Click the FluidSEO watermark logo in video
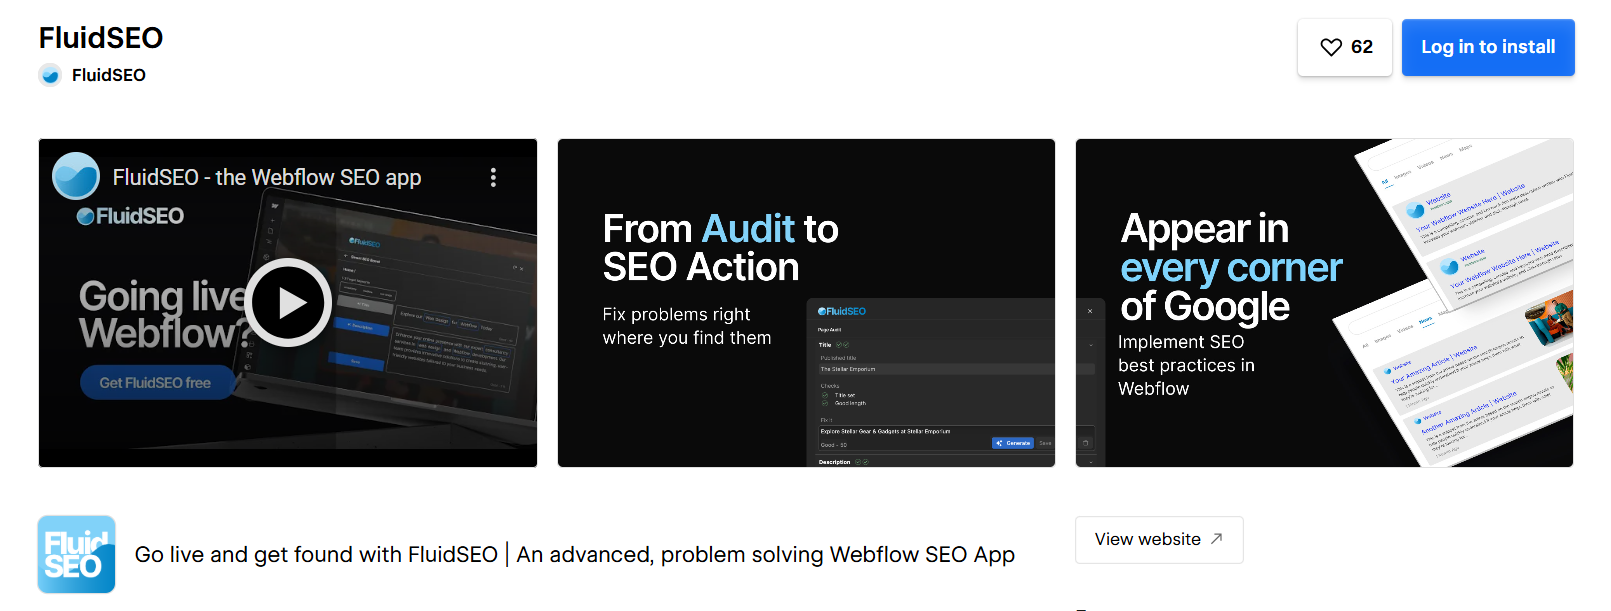 130,216
